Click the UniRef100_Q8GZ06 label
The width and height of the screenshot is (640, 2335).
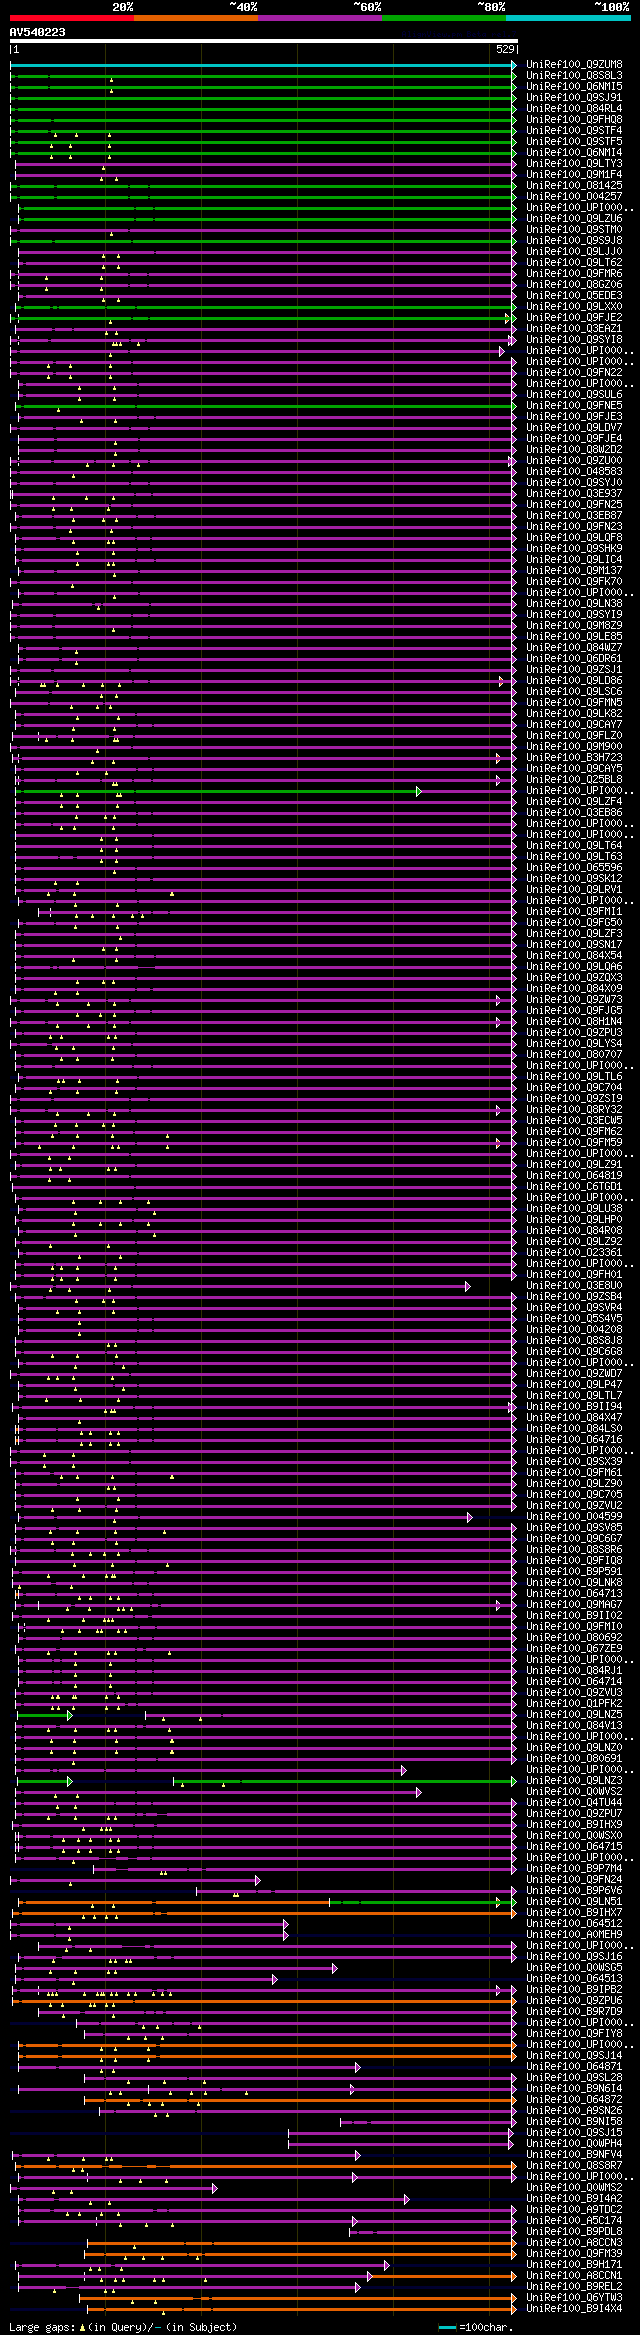[x=574, y=285]
